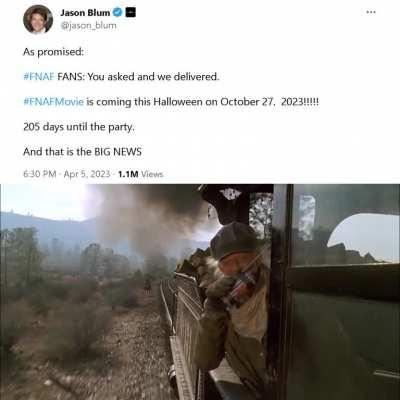Visit the @jason_blum handle
Screen dimensions: 400x400
[x=88, y=26]
